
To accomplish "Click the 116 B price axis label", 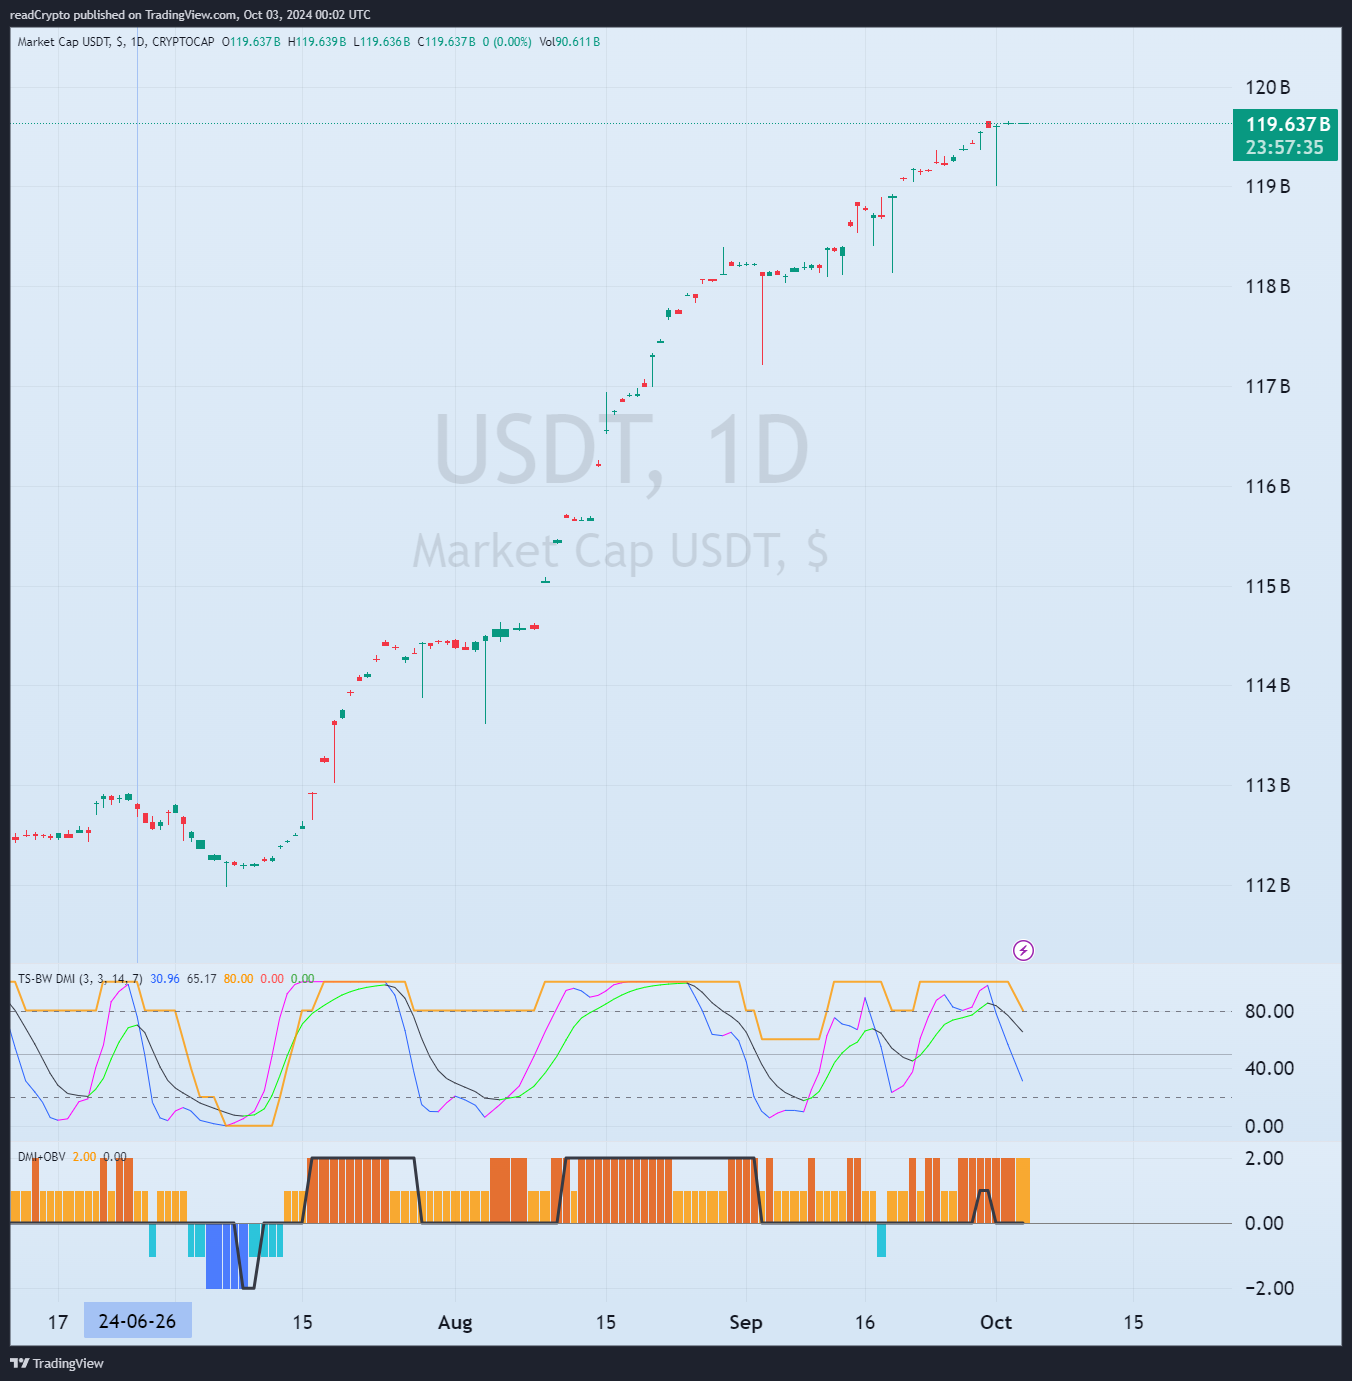I will coord(1267,486).
